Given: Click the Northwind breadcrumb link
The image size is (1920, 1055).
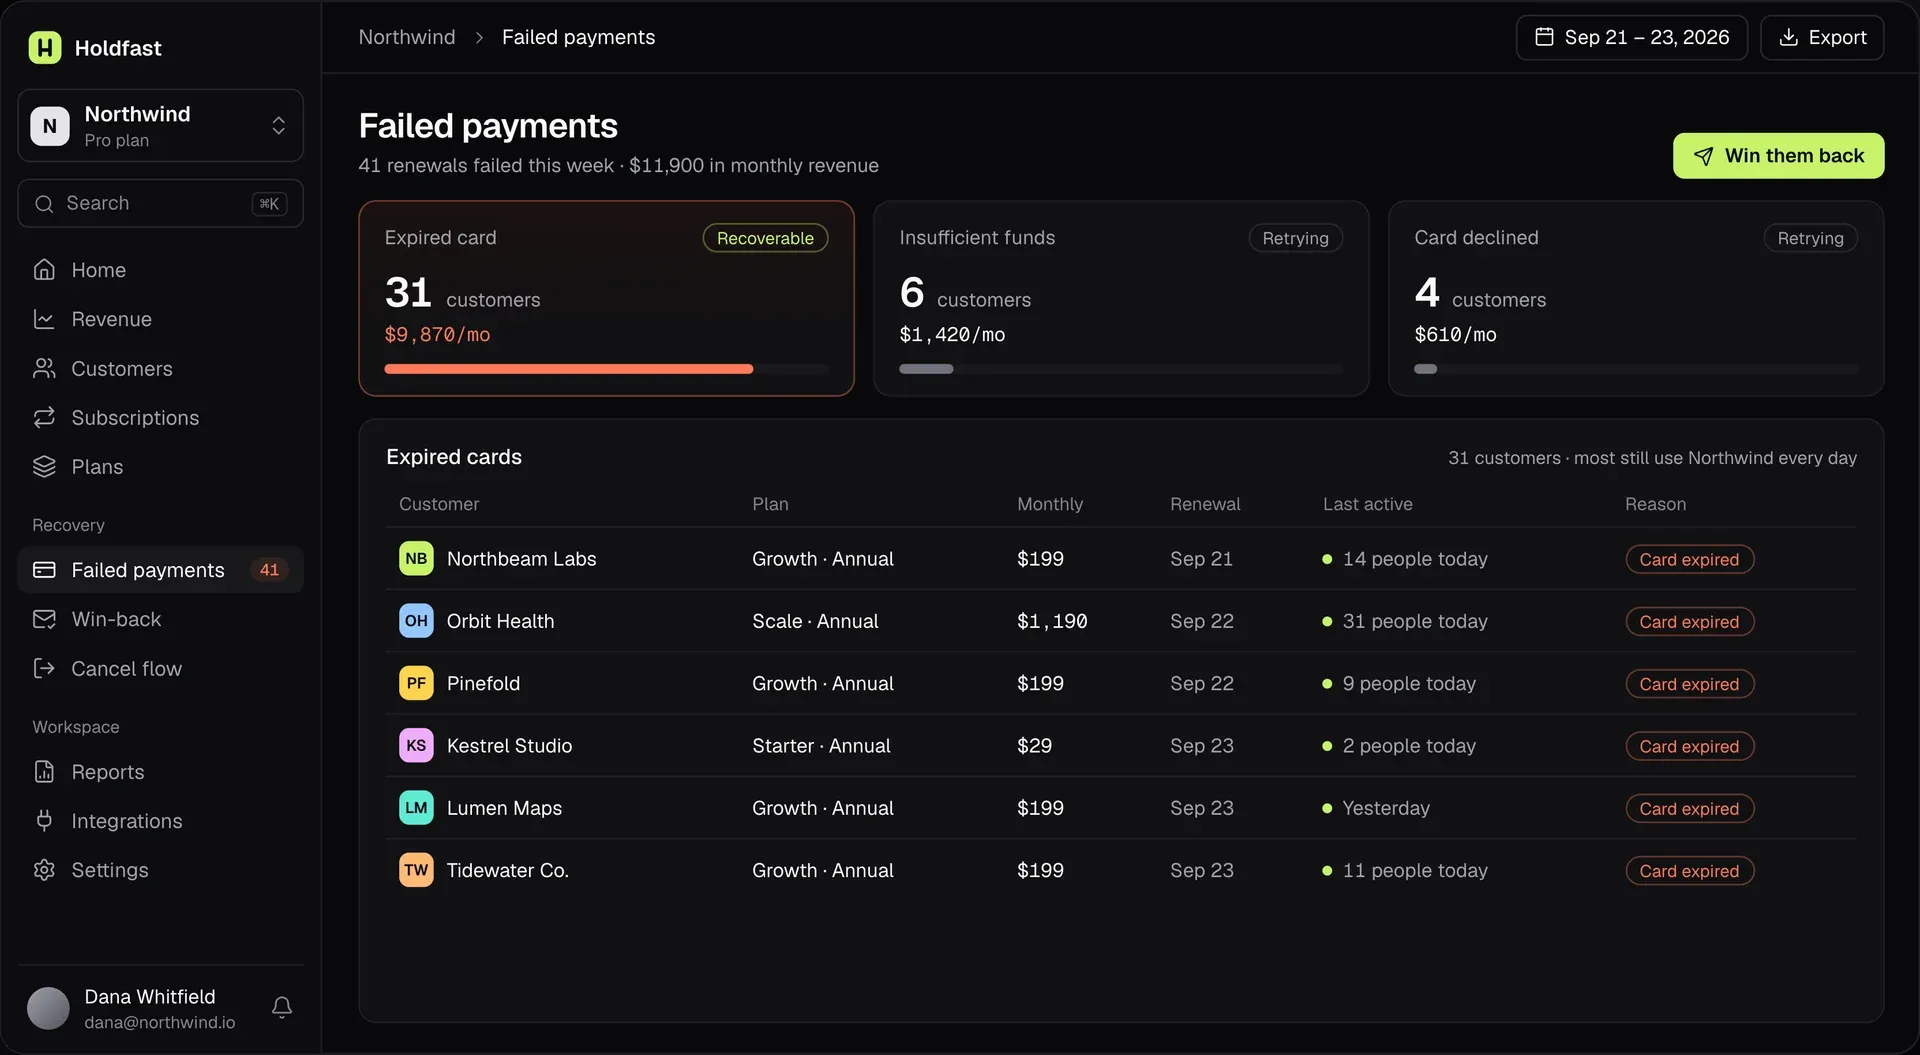Looking at the screenshot, I should click(x=407, y=37).
